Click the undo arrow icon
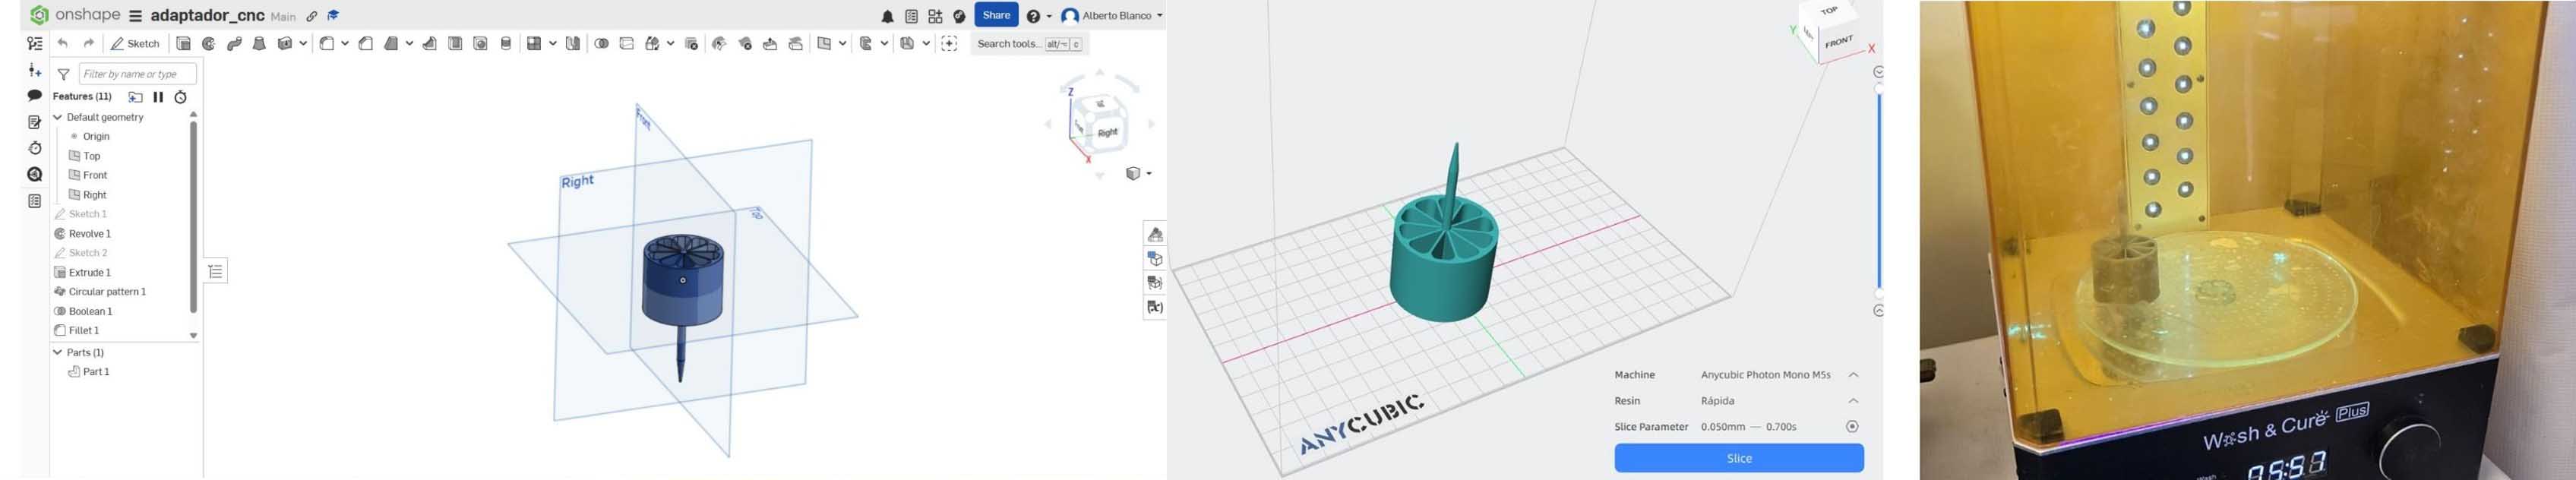This screenshot has width=2576, height=480. coord(63,44)
